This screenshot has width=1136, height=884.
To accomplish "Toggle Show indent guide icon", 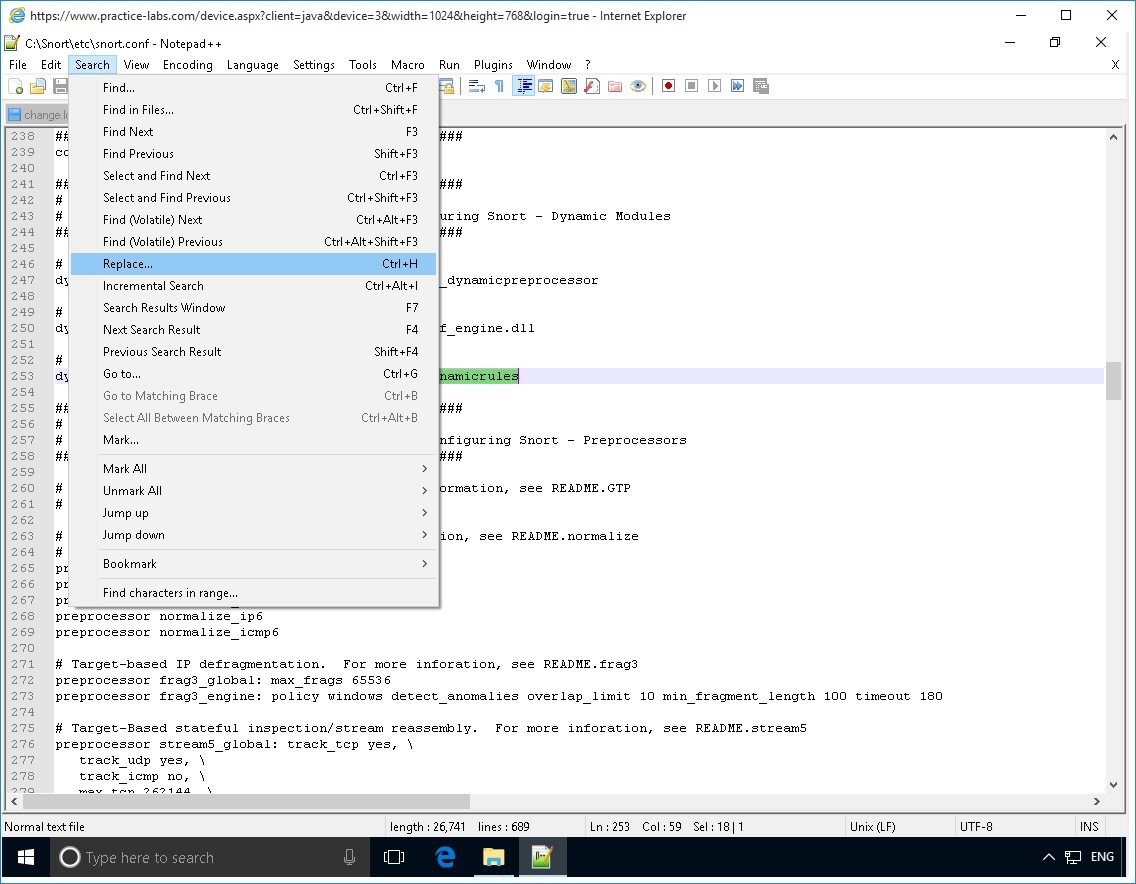I will pos(523,86).
